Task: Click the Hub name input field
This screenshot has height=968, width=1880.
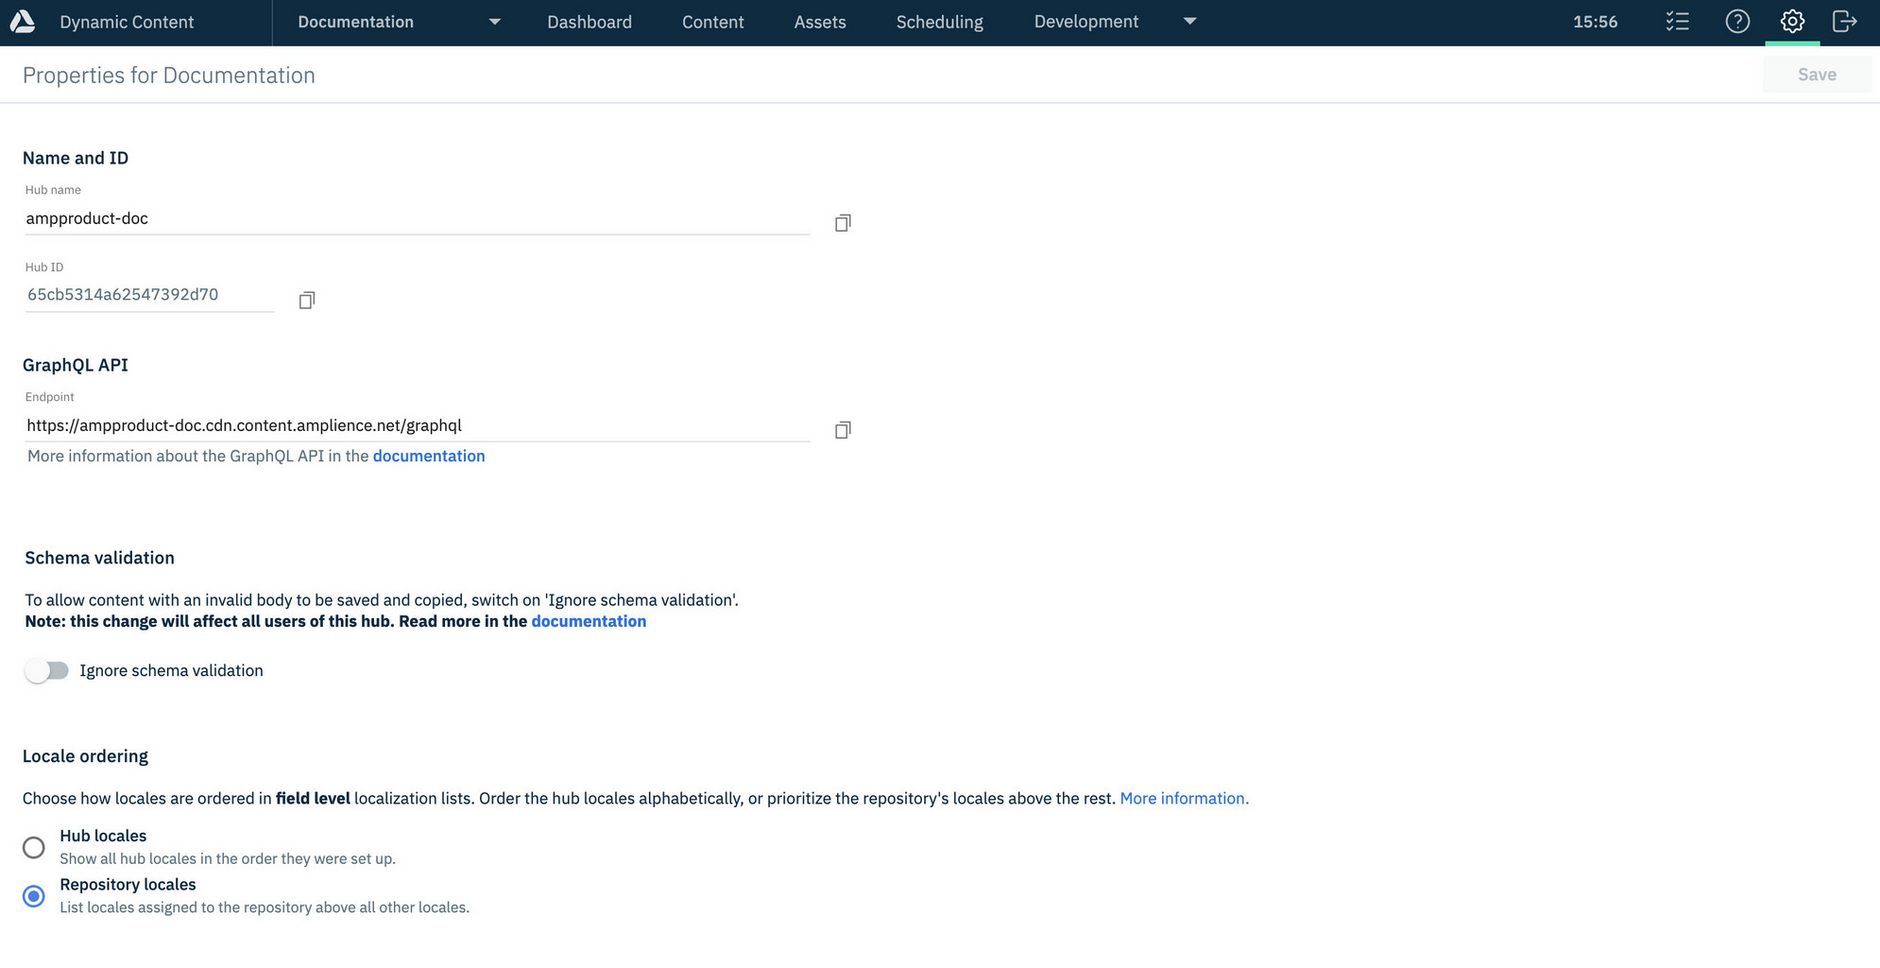Action: [417, 218]
